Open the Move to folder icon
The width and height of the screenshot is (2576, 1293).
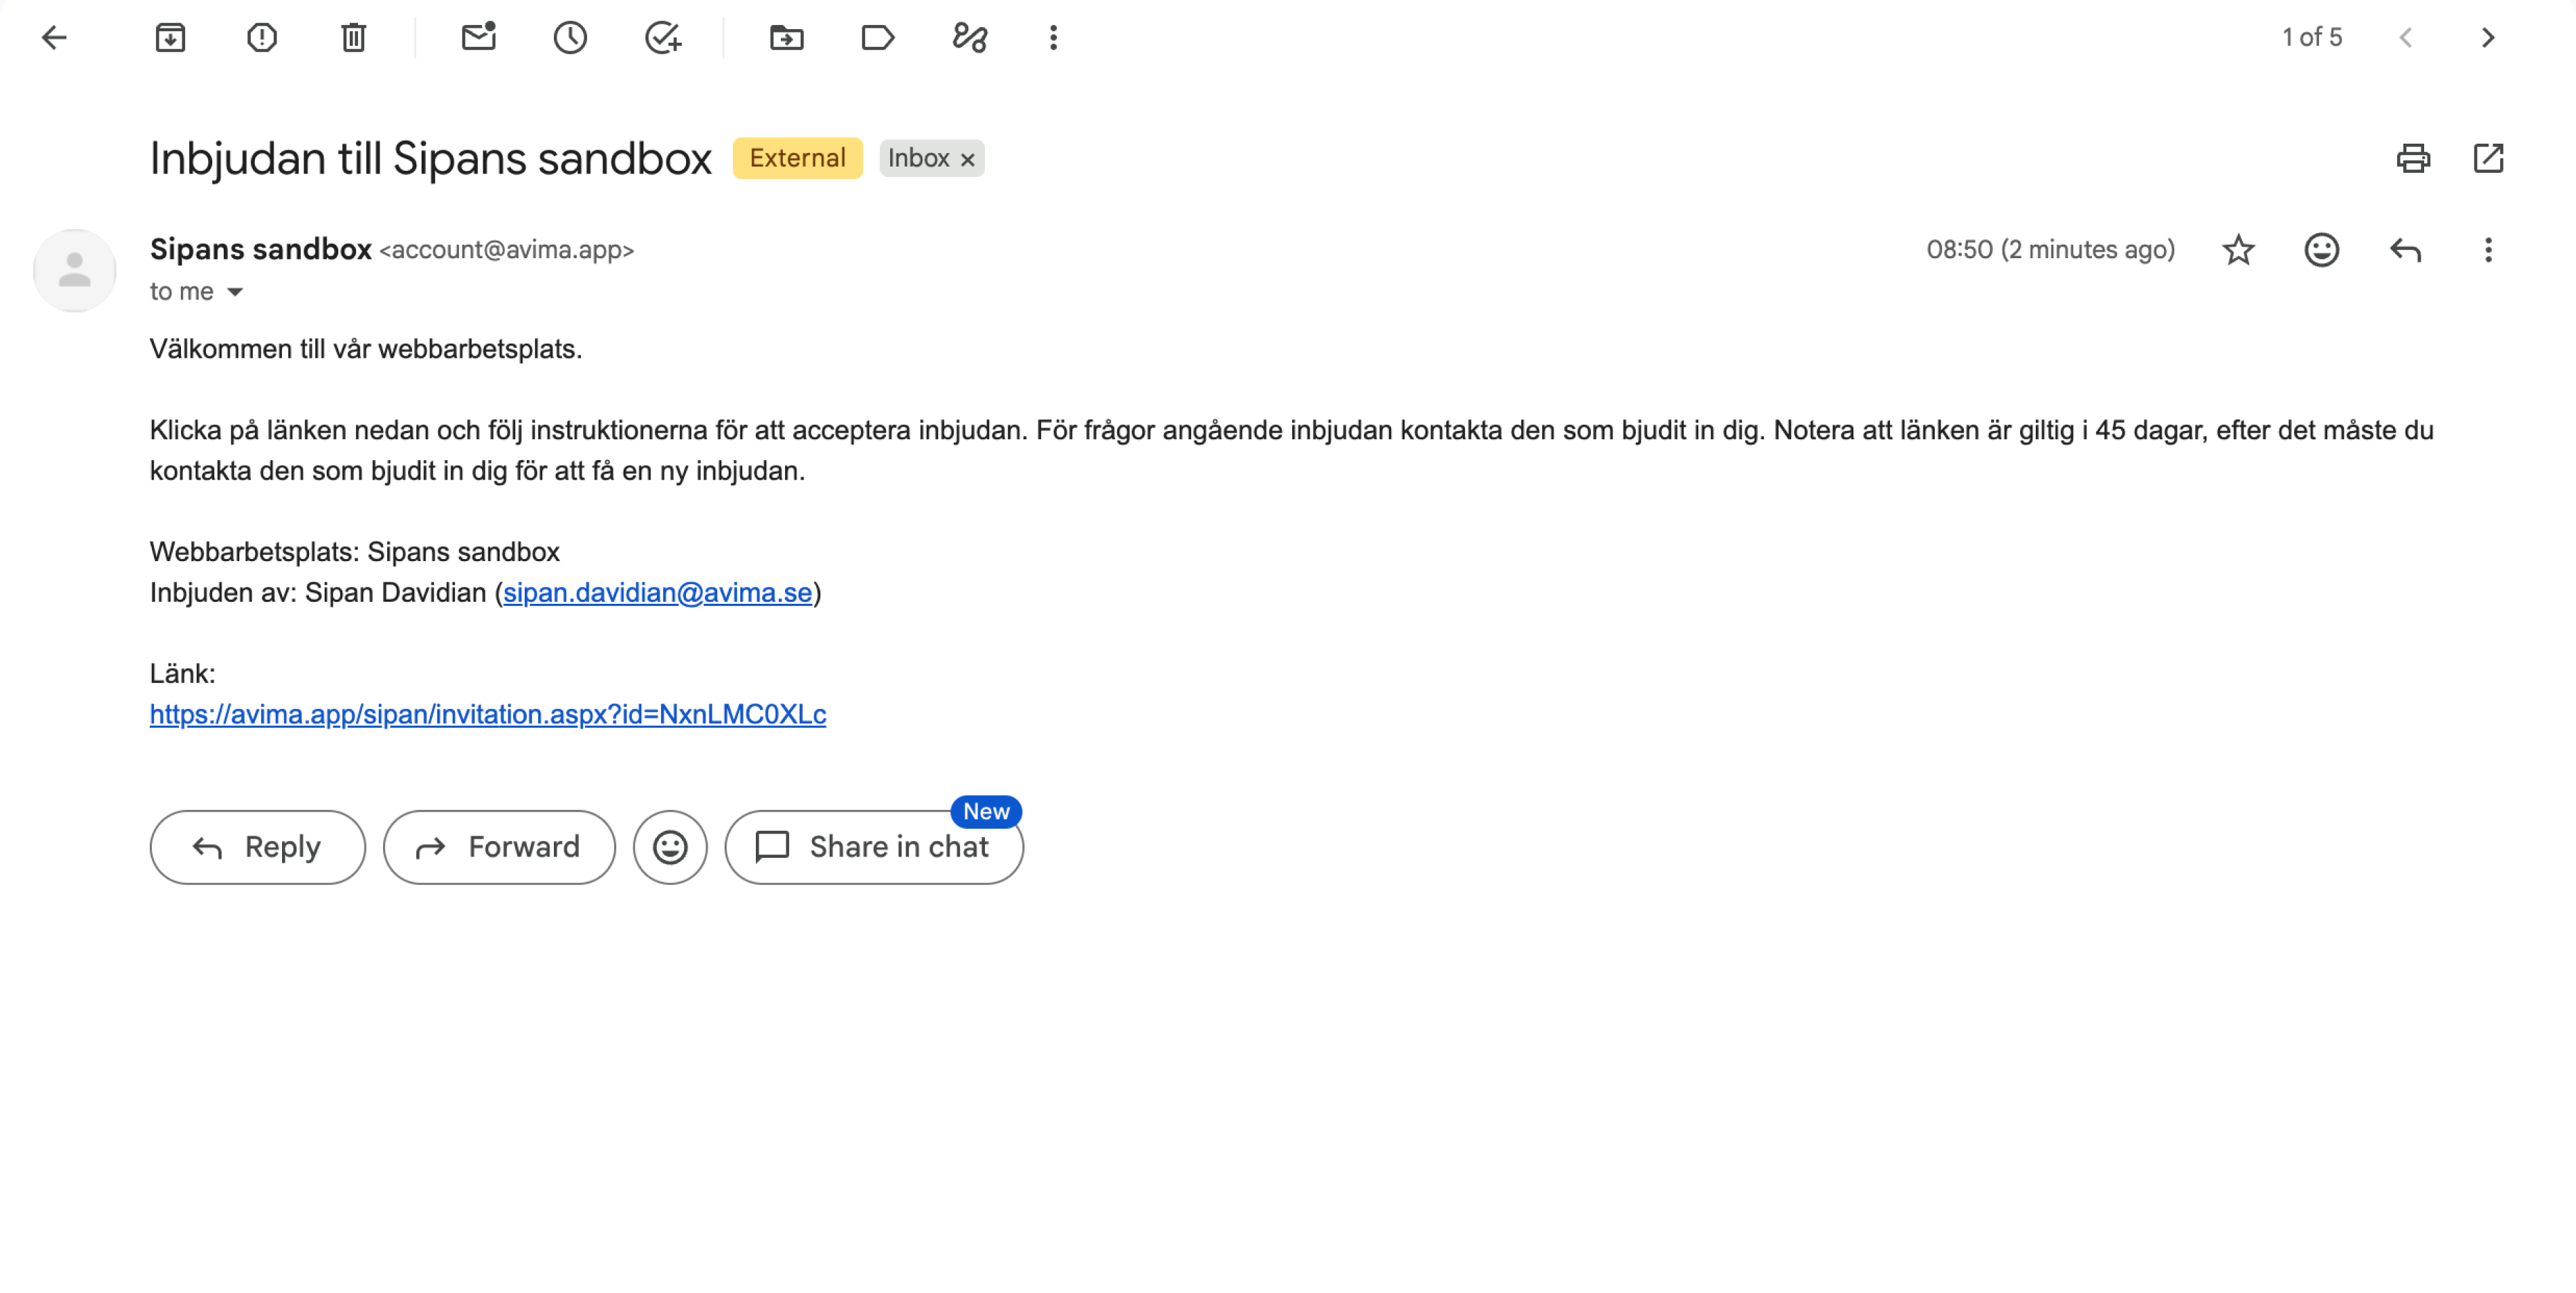(x=787, y=38)
